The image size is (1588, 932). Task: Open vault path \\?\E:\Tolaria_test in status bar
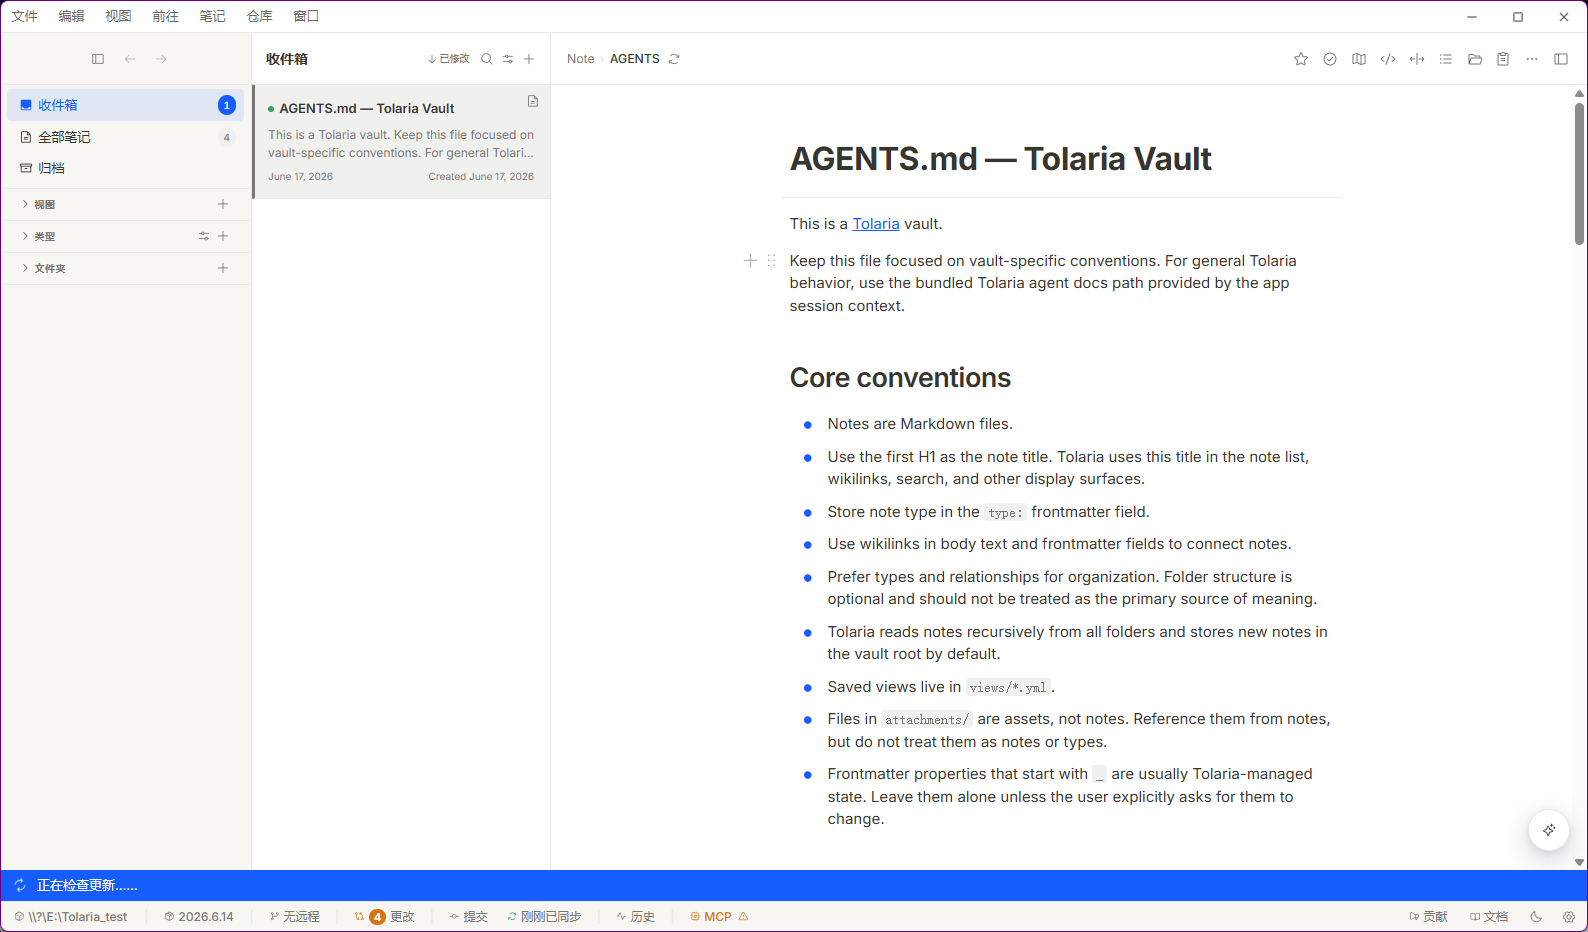click(x=71, y=917)
